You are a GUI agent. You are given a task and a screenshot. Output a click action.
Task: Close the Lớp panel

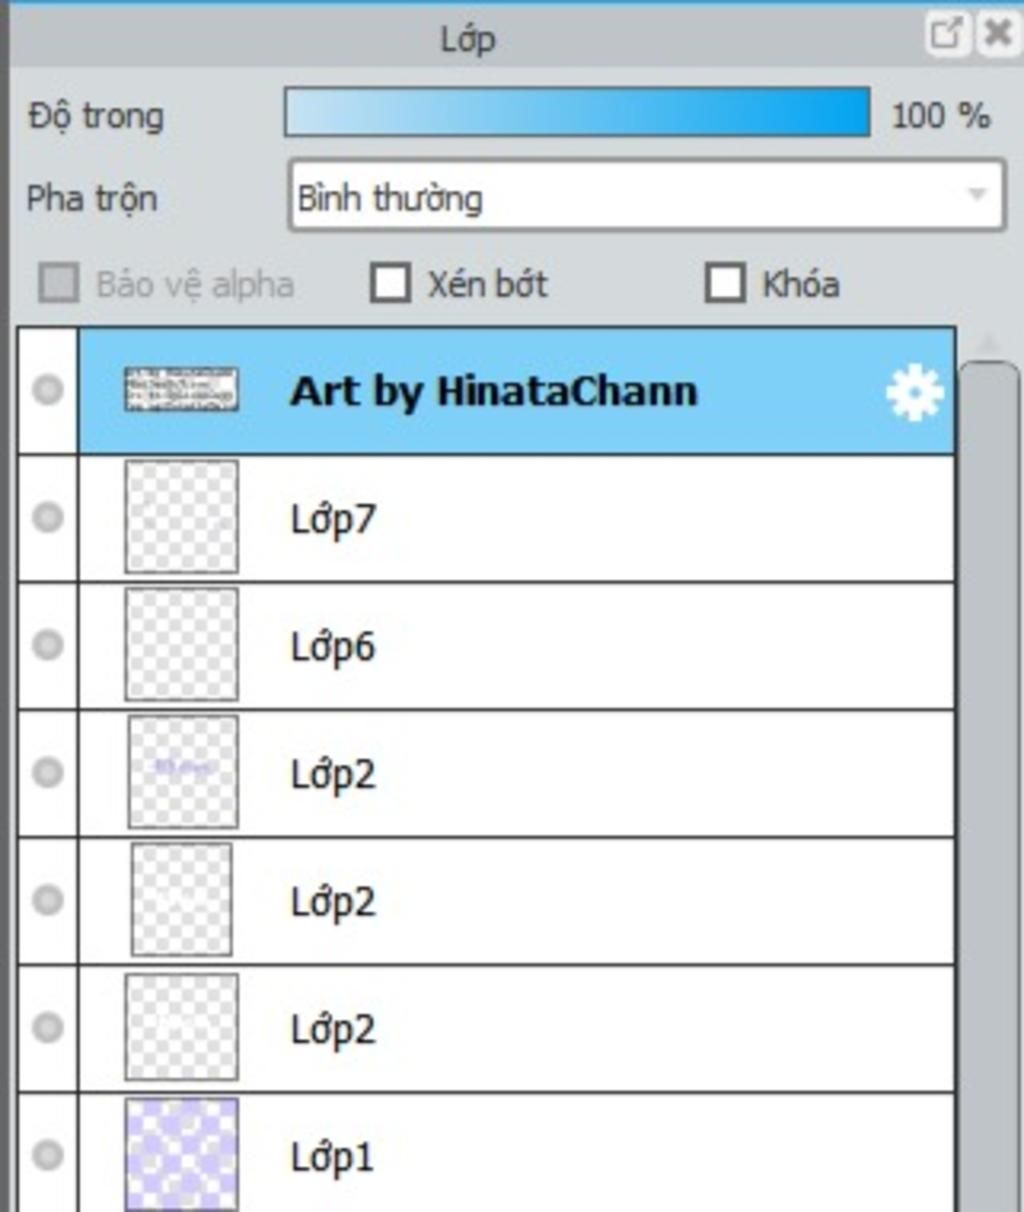[x=997, y=35]
